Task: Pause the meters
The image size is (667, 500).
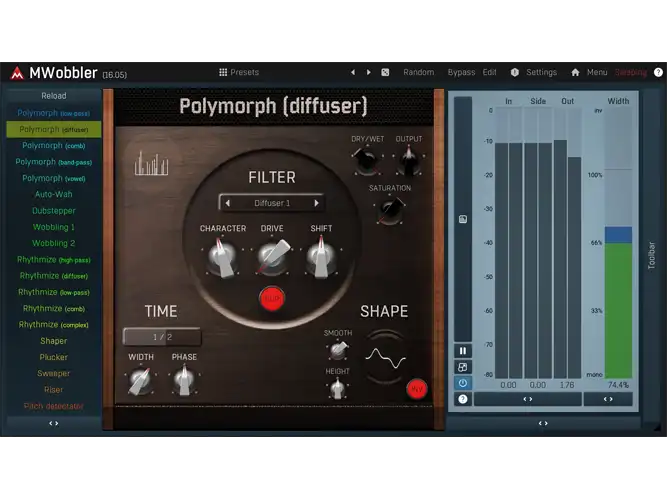Action: click(463, 351)
